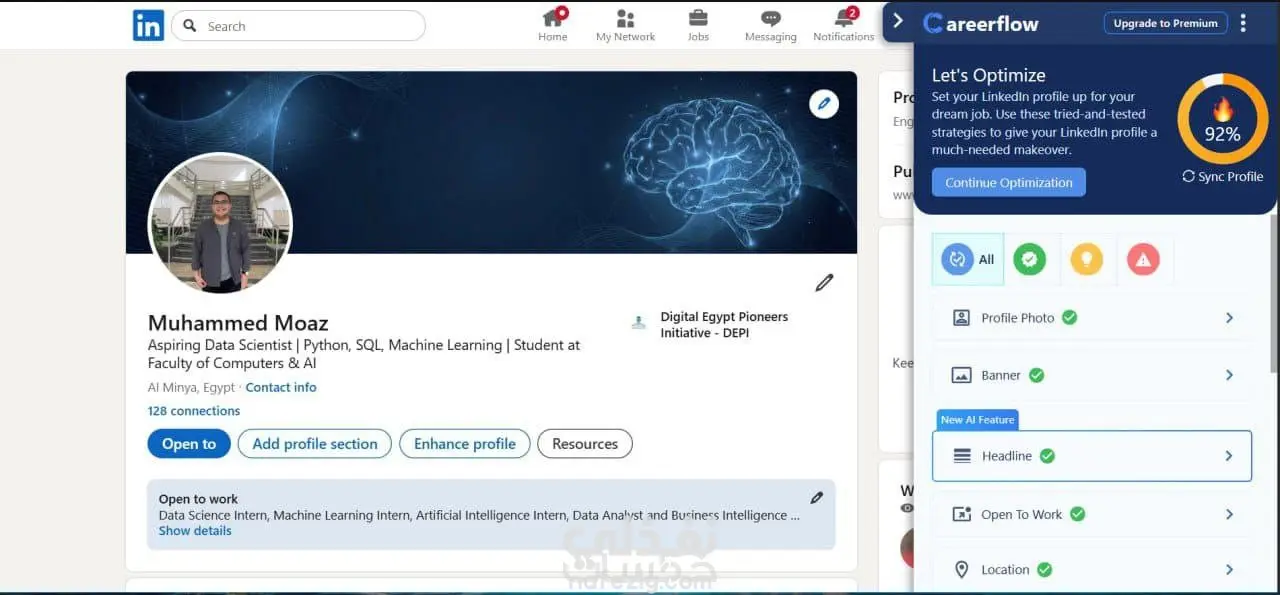Click the Sync Profile label

(1231, 176)
